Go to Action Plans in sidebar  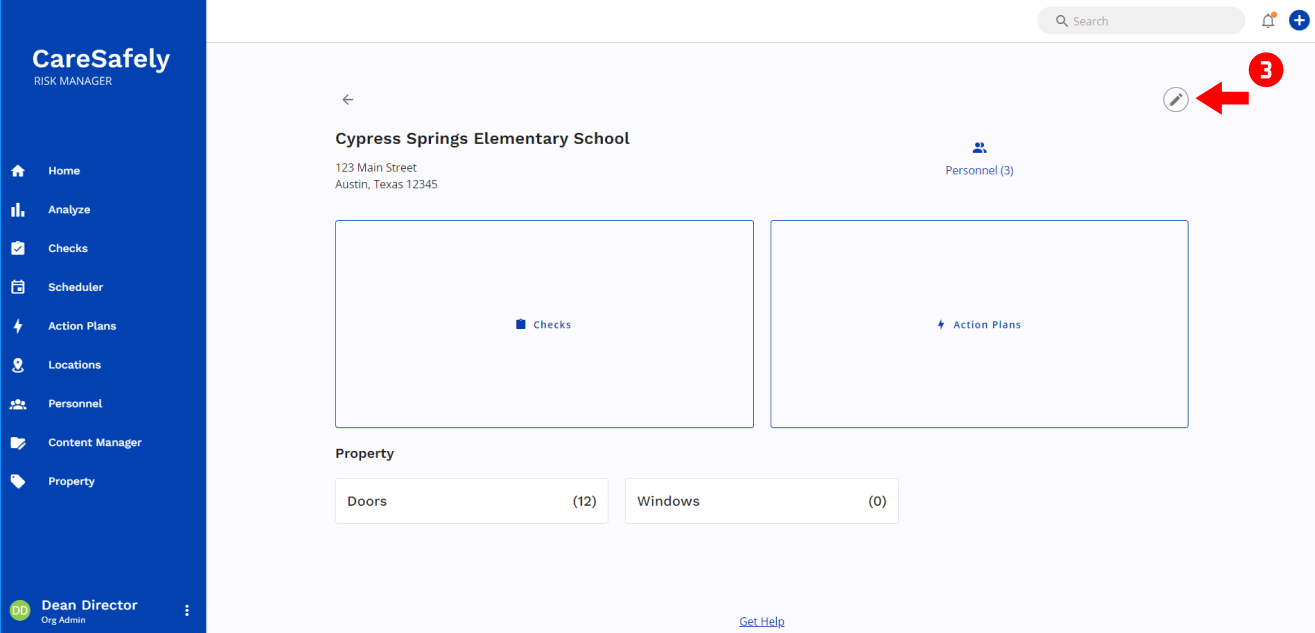click(x=82, y=326)
